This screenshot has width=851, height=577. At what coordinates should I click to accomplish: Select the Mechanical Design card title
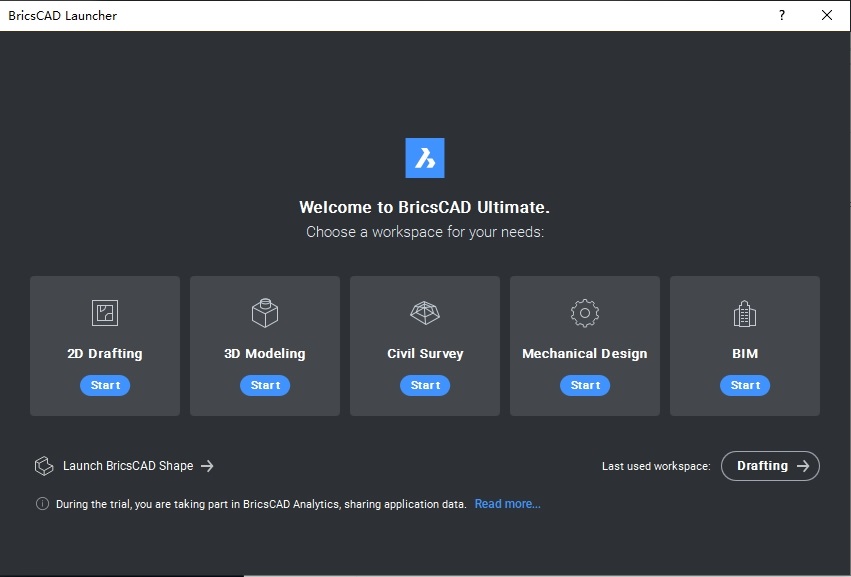[x=585, y=353]
